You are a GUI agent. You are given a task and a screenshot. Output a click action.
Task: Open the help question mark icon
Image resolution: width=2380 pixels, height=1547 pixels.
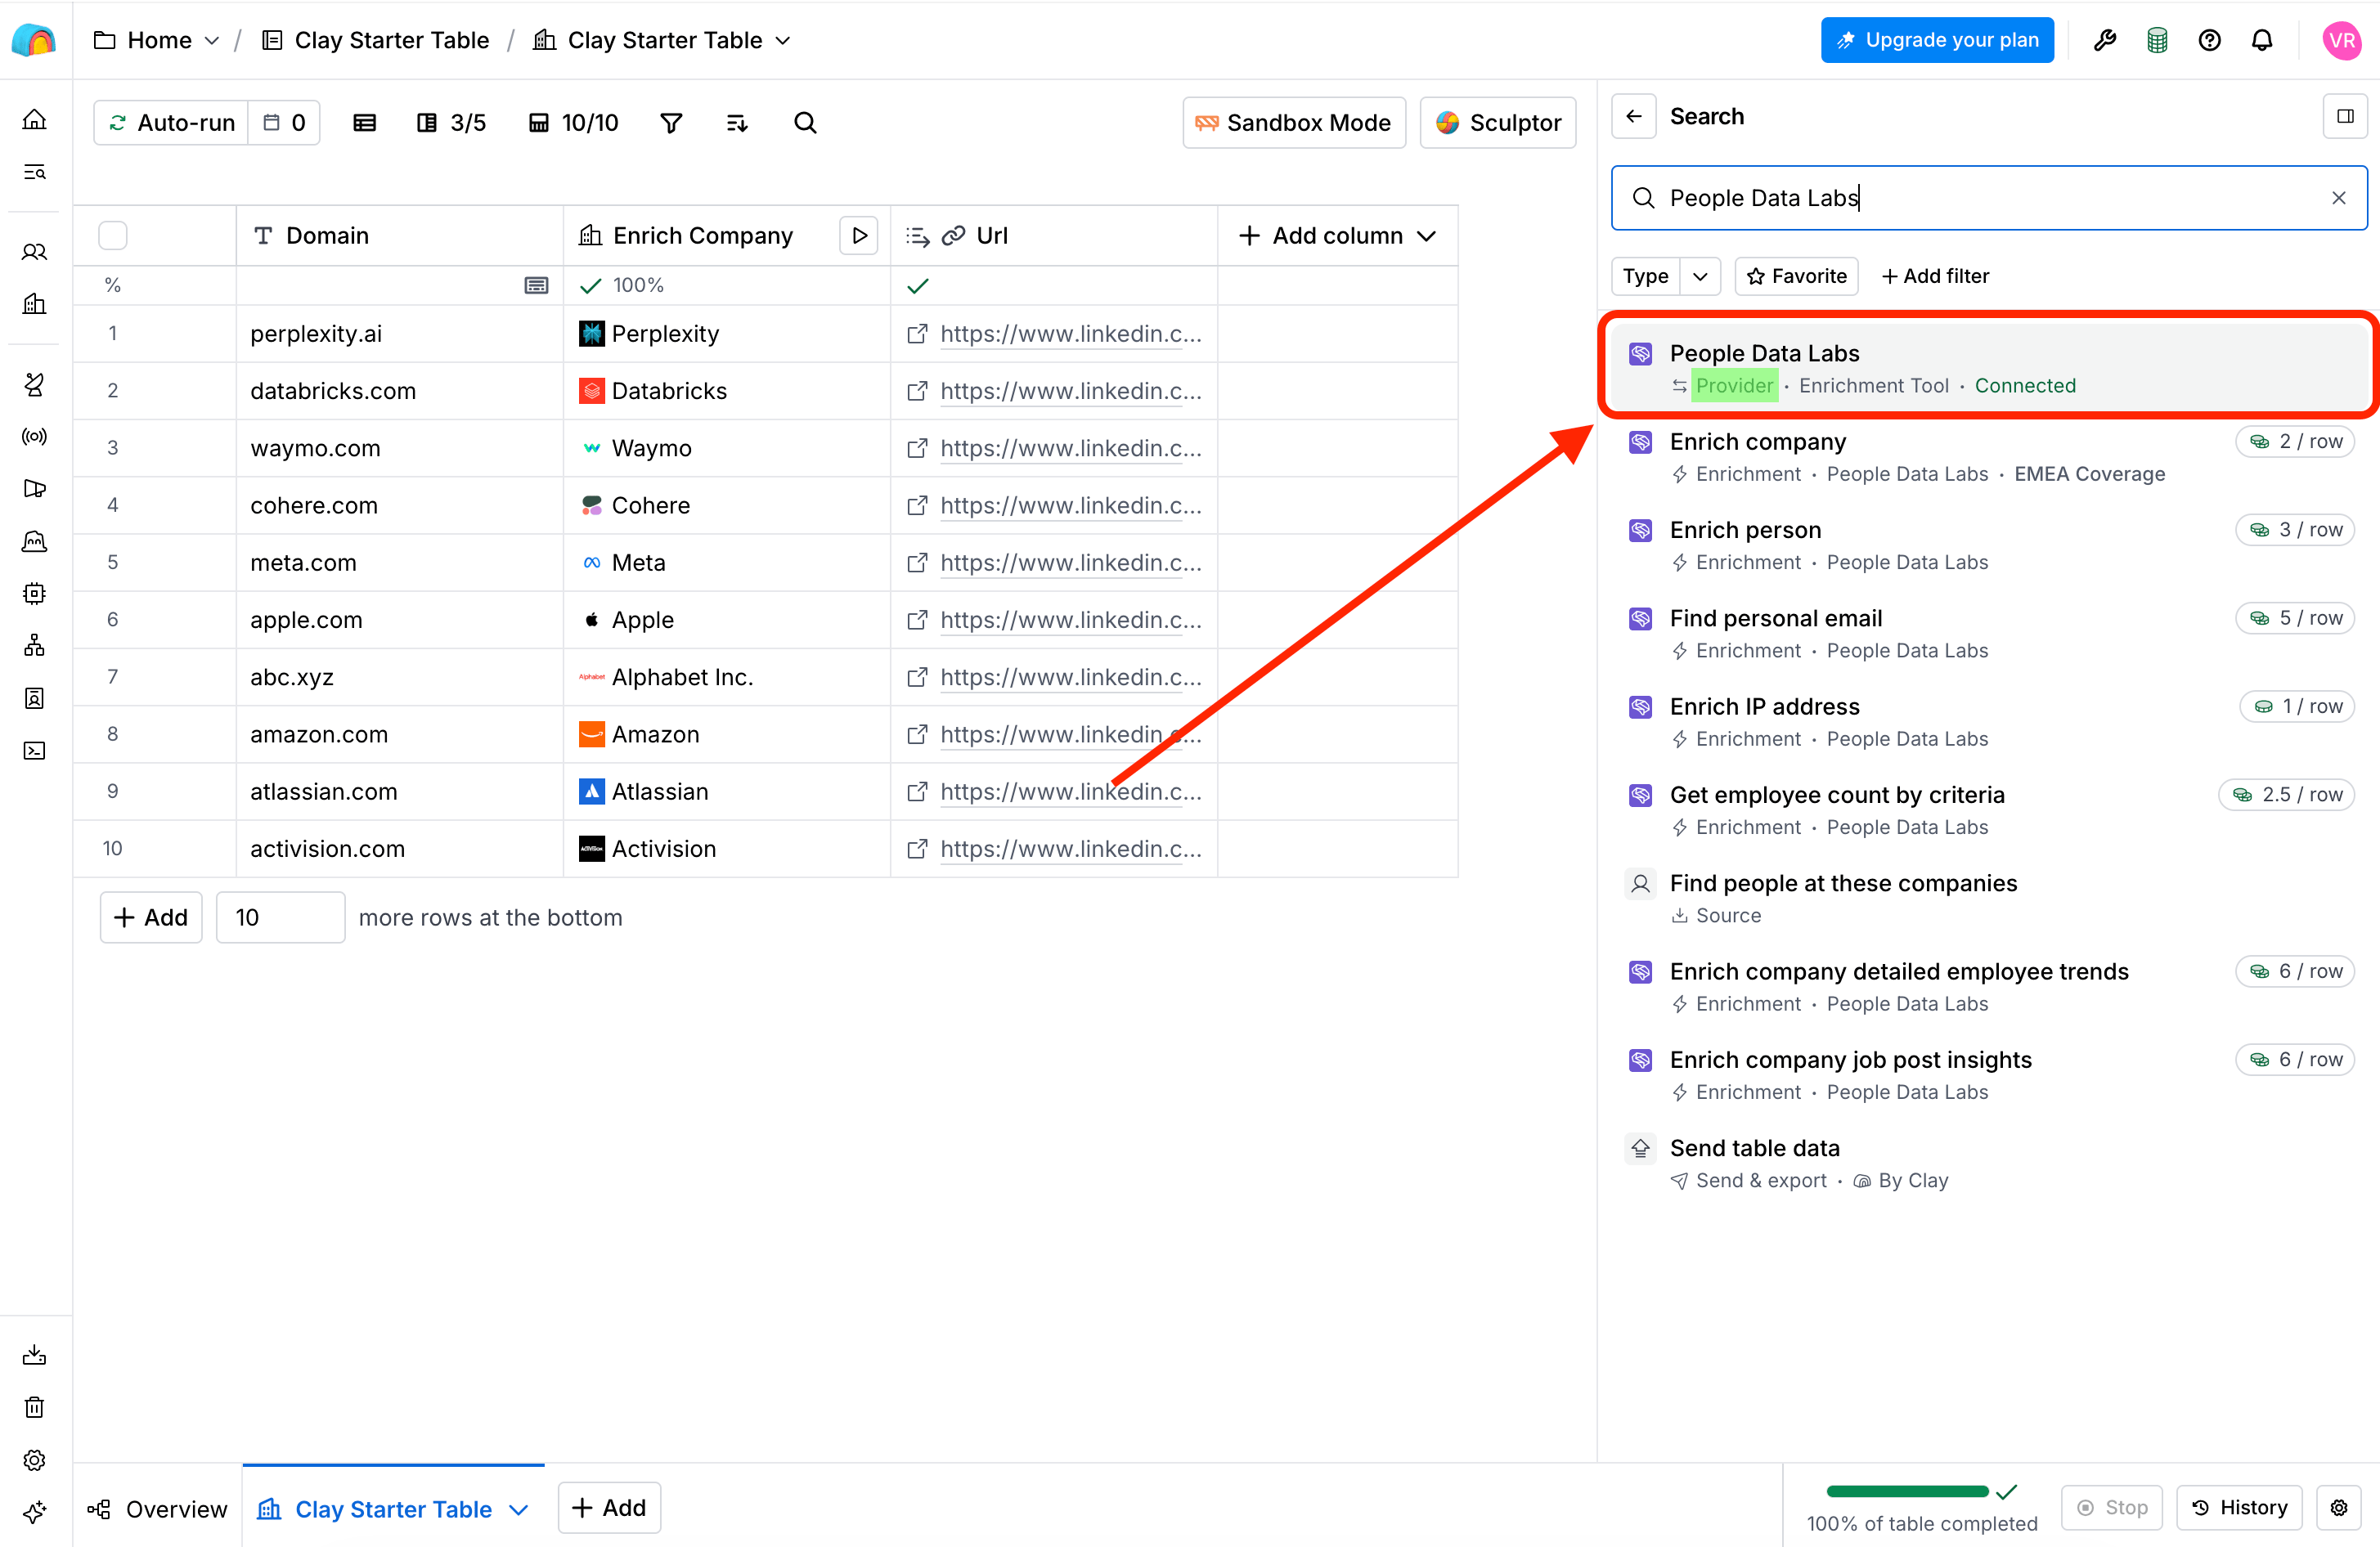click(2209, 40)
